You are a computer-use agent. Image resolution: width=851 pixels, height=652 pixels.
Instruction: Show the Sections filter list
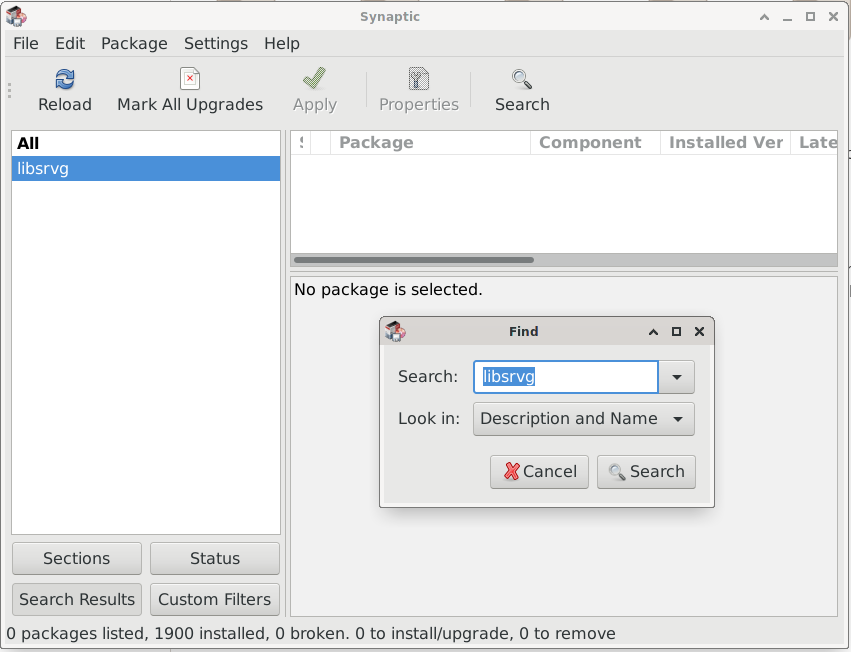(x=77, y=559)
